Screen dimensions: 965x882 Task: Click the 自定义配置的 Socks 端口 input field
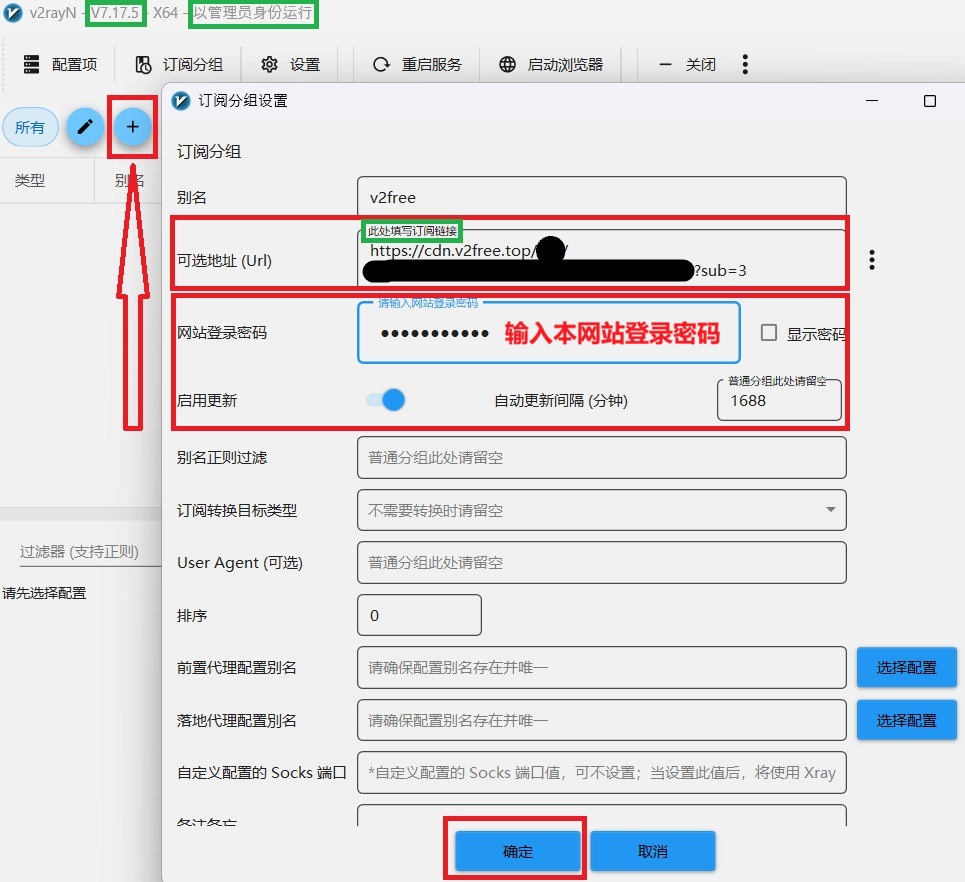(x=601, y=772)
